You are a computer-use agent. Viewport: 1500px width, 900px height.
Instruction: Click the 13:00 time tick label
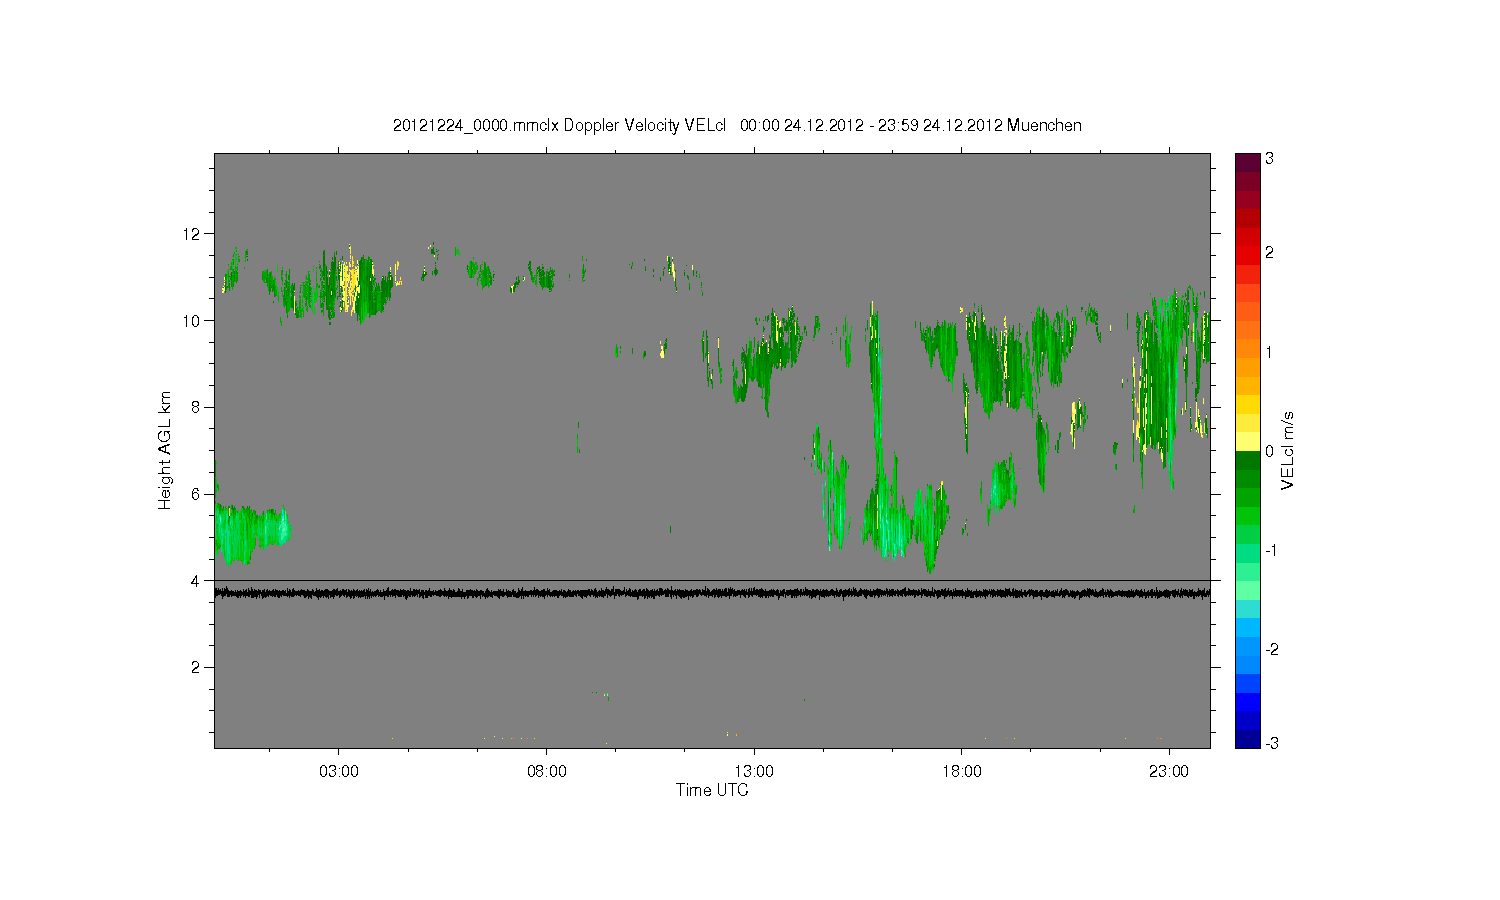754,772
